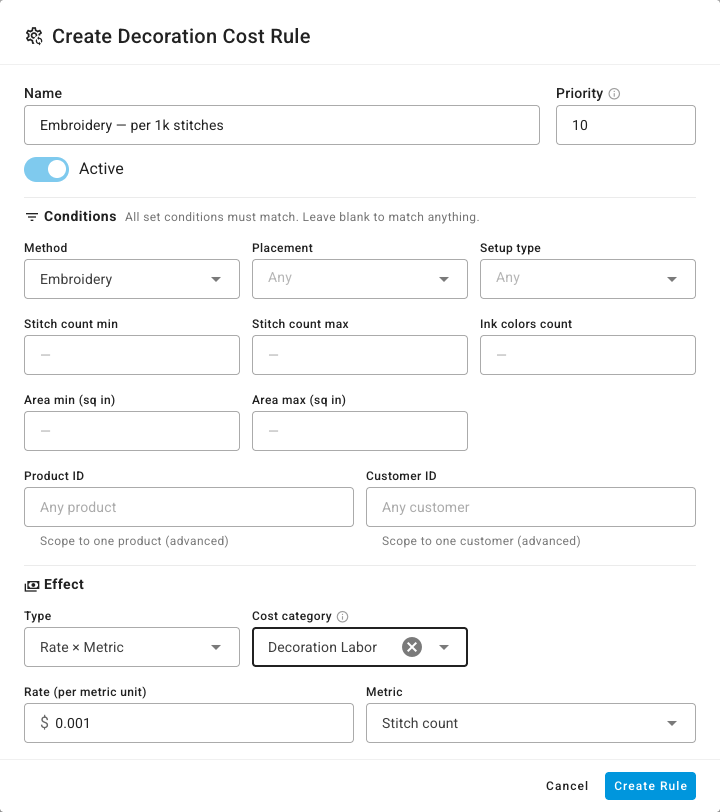Expand the Metric dropdown showing Stitch count

point(531,723)
